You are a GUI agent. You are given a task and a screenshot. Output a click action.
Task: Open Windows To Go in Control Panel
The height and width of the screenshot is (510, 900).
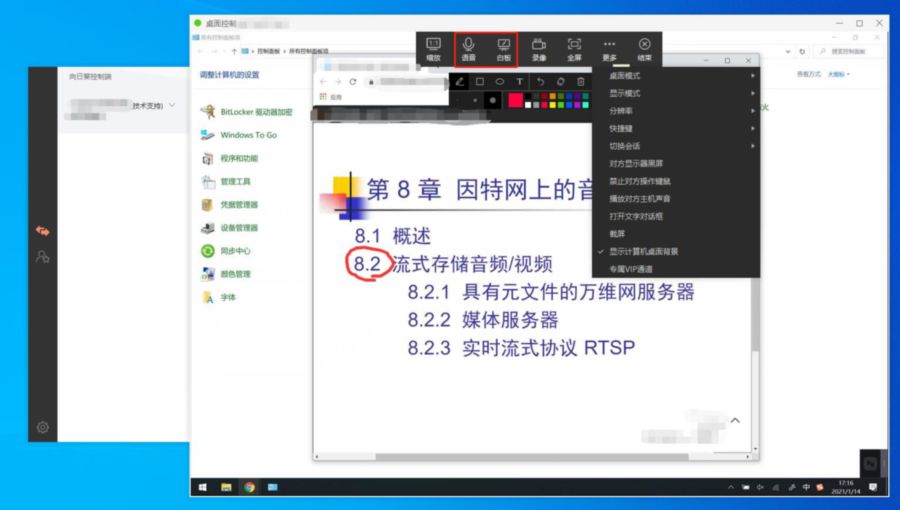click(x=239, y=135)
